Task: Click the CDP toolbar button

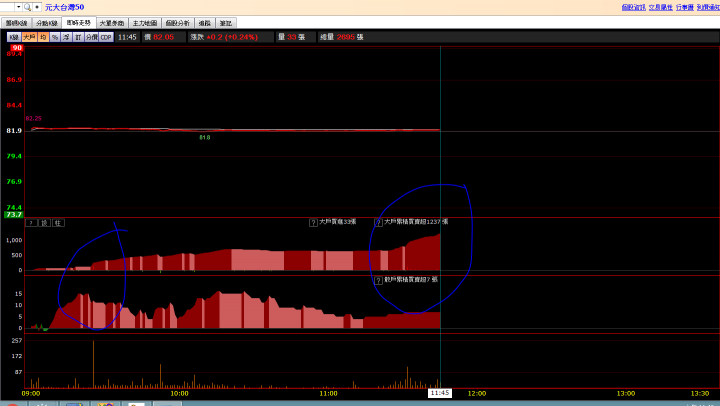Action: tap(106, 37)
